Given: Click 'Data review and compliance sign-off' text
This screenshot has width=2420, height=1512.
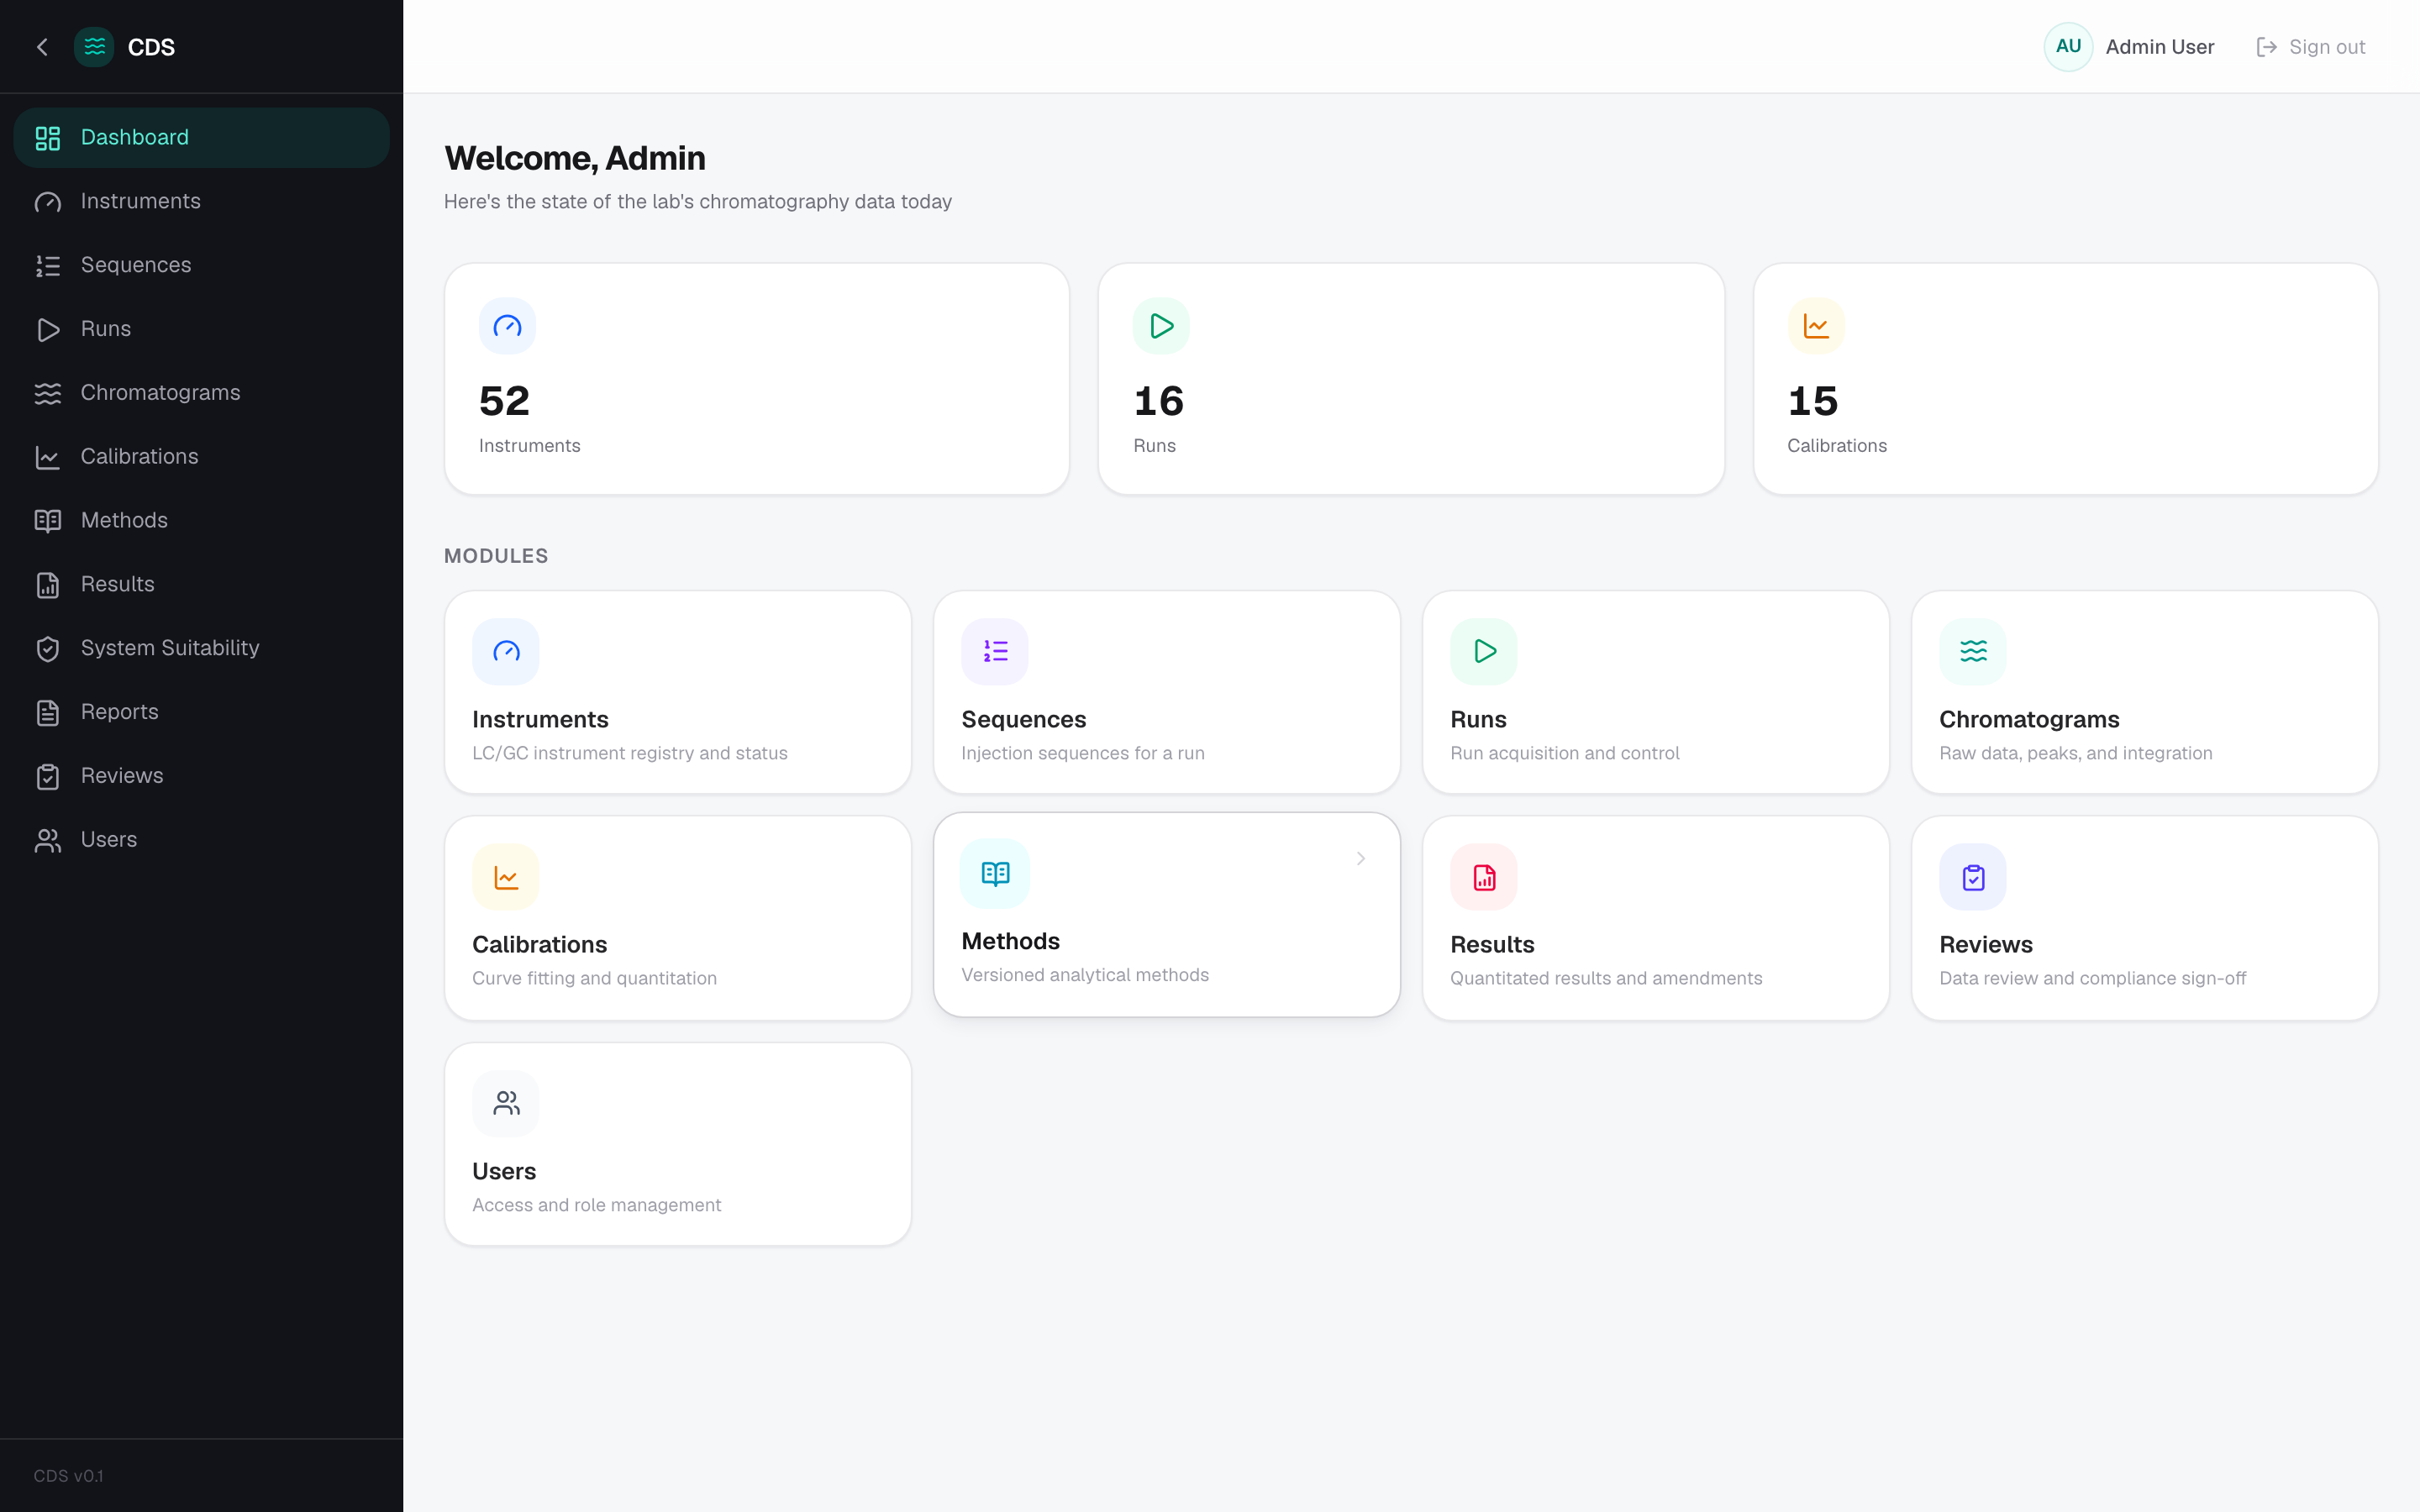Looking at the screenshot, I should coord(2092,979).
